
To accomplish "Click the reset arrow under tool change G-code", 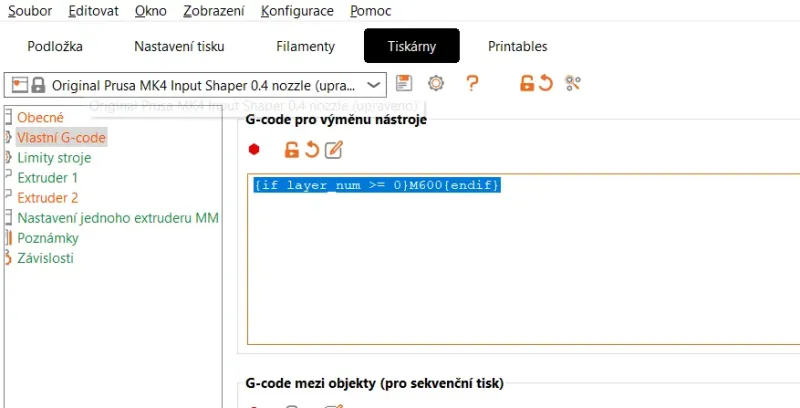I will tap(312, 150).
